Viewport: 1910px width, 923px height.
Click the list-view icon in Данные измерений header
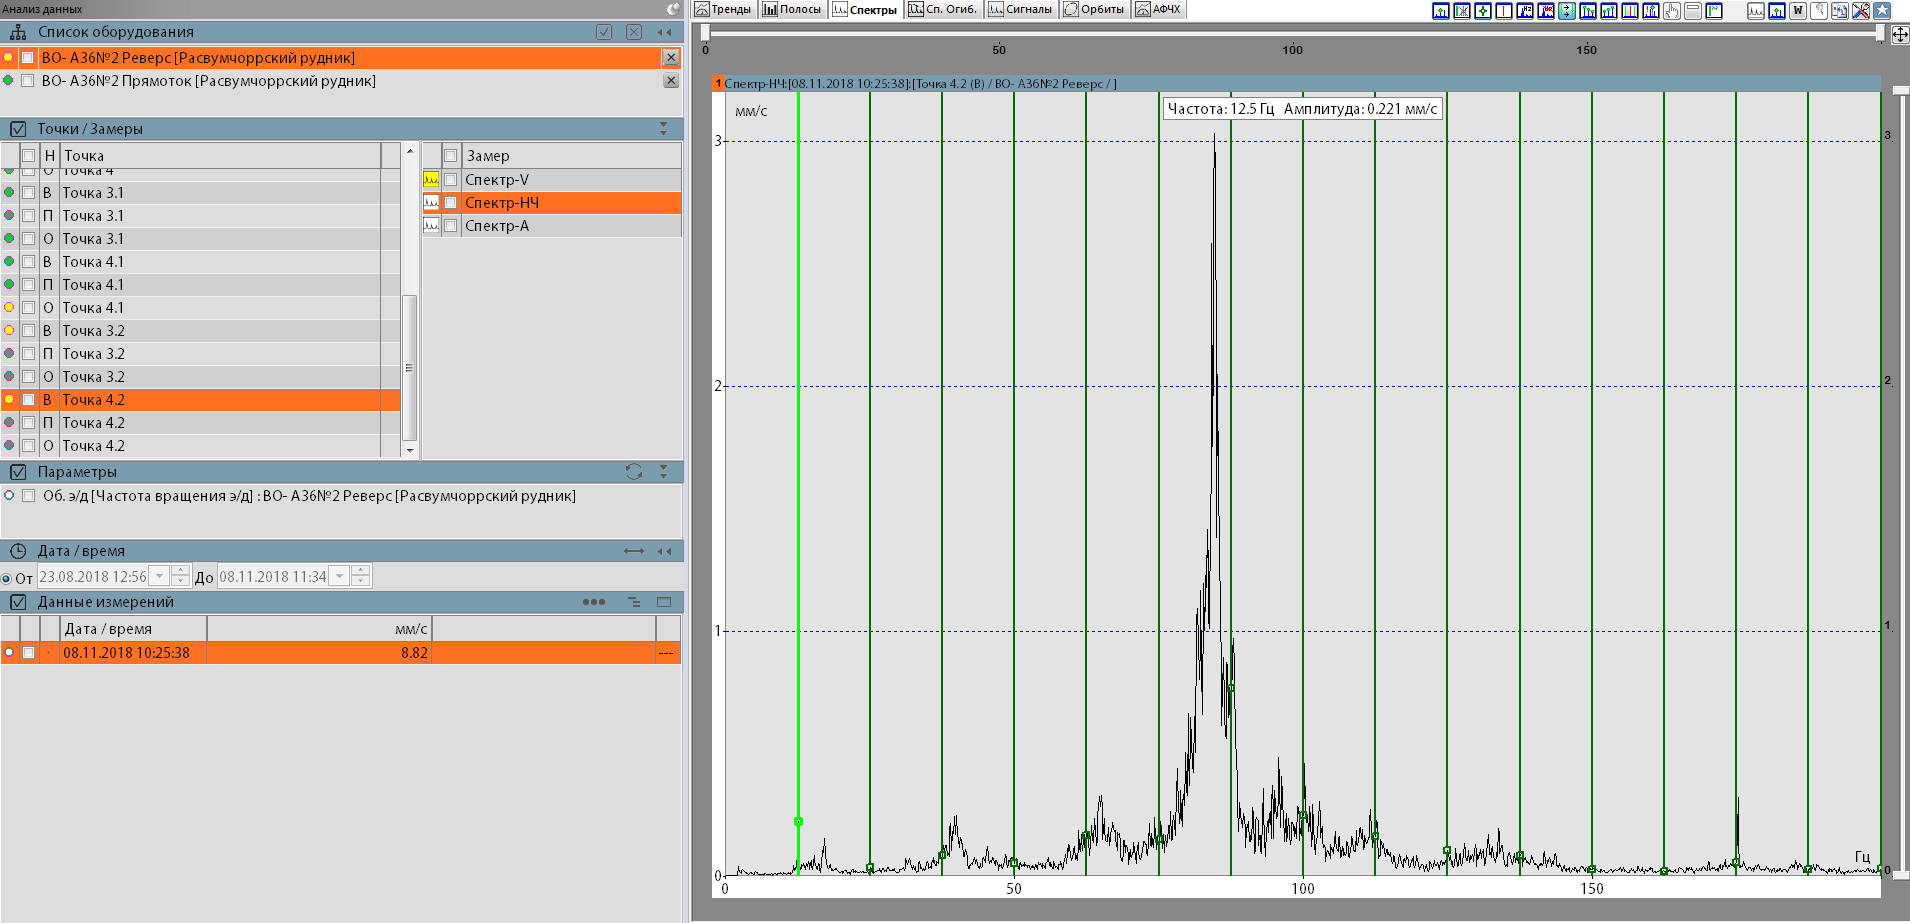coord(634,602)
